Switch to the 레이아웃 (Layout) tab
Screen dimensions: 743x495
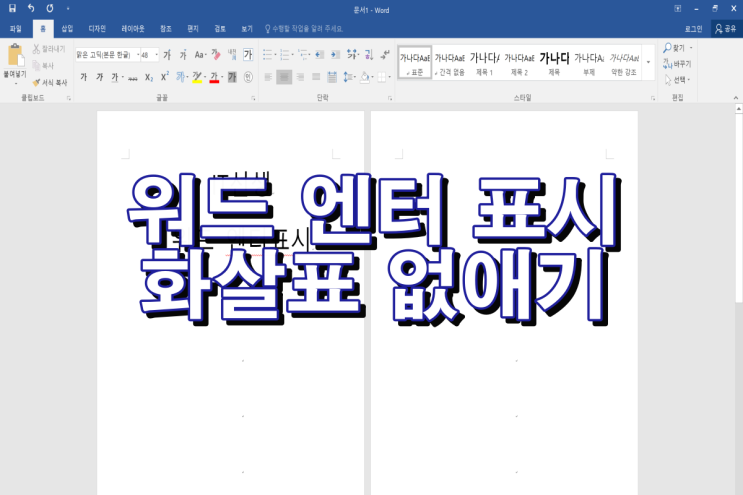(x=133, y=29)
